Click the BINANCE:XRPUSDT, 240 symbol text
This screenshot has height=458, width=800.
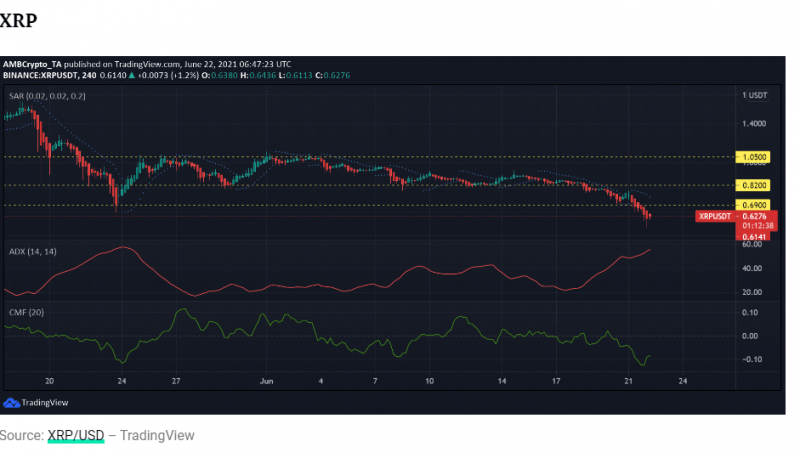pyautogui.click(x=49, y=75)
